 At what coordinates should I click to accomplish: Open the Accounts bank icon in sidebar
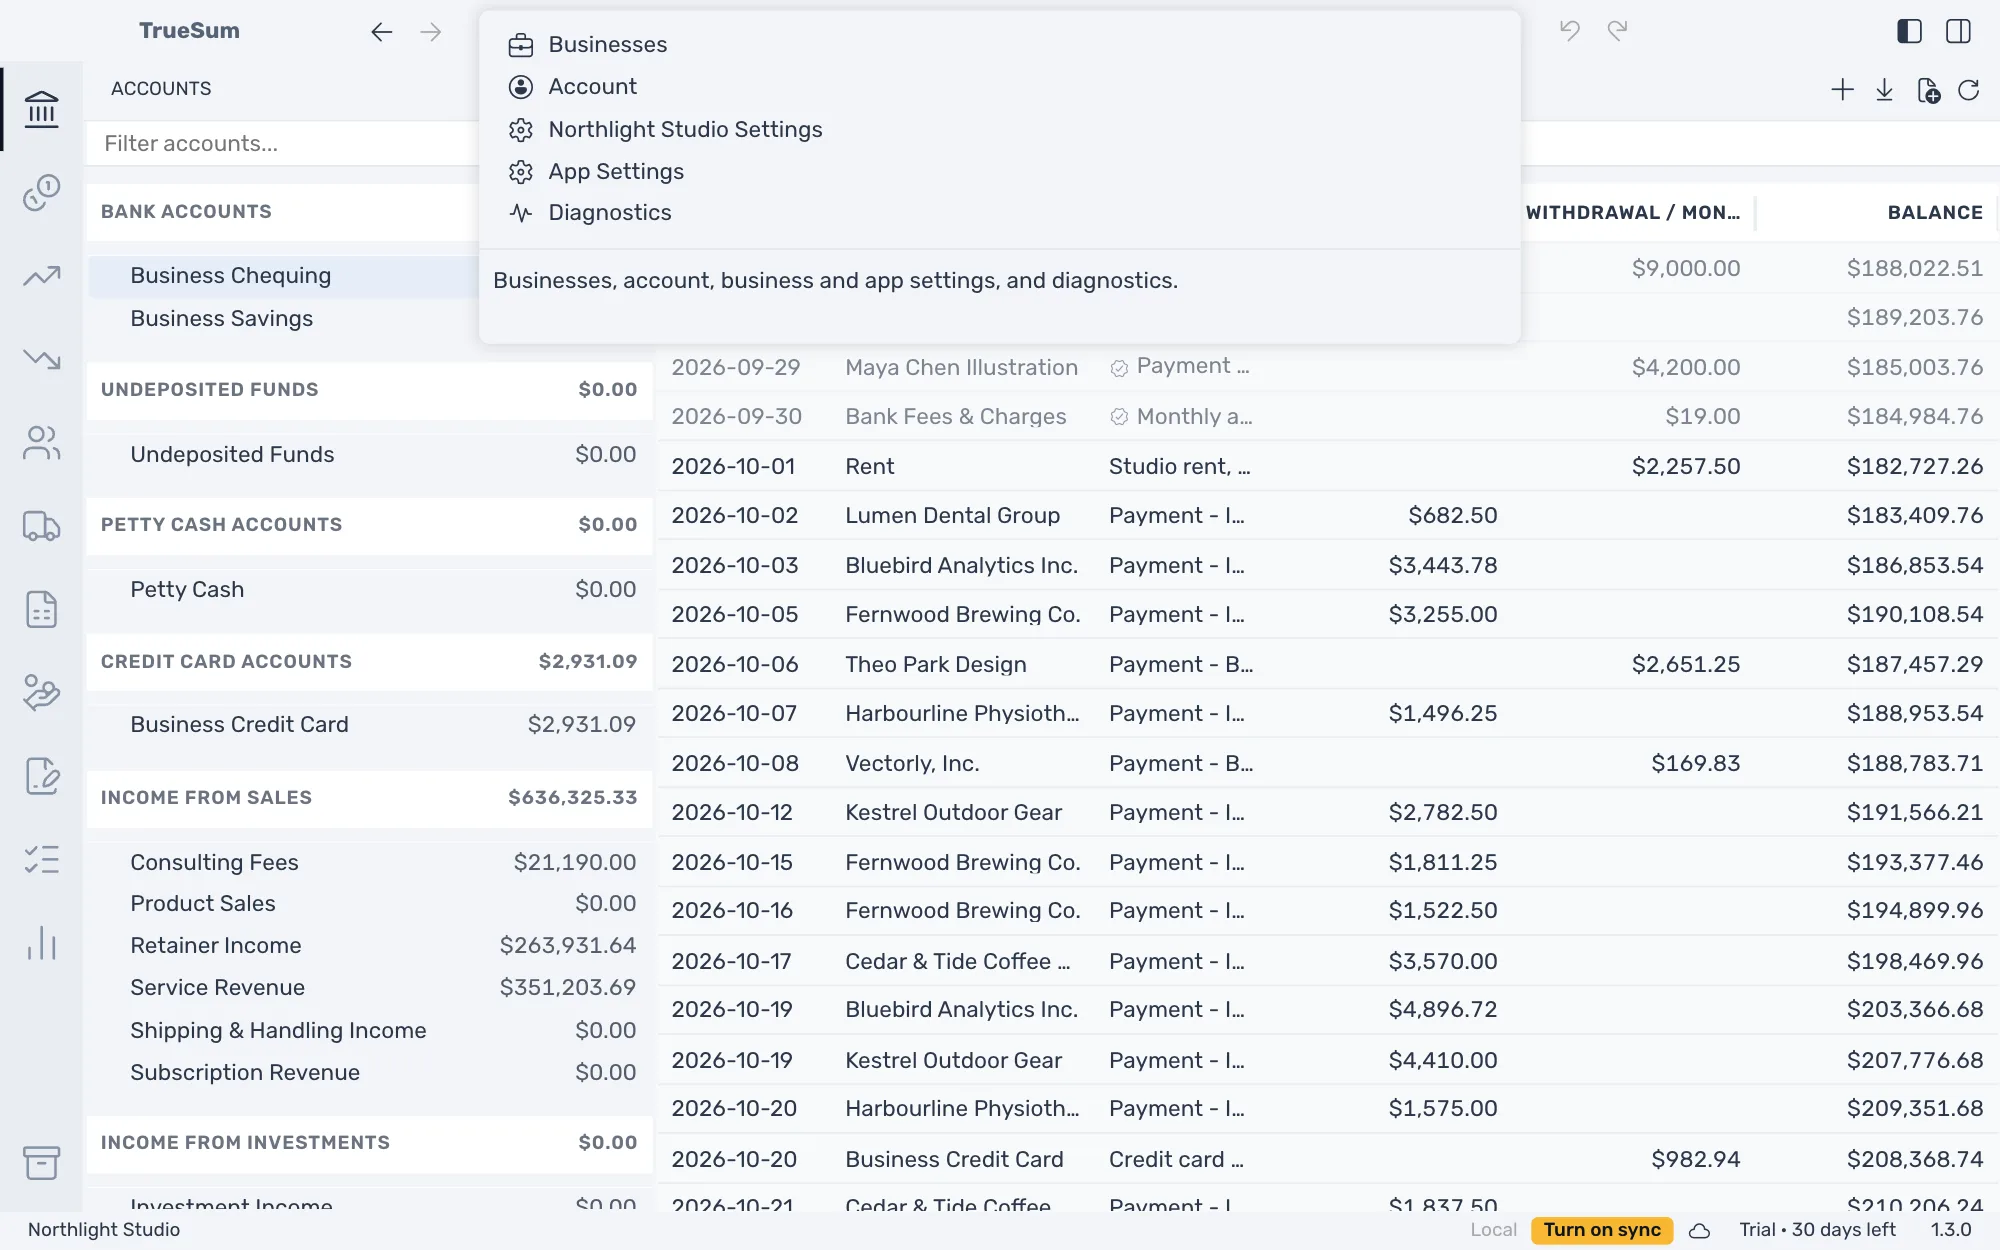pyautogui.click(x=41, y=109)
